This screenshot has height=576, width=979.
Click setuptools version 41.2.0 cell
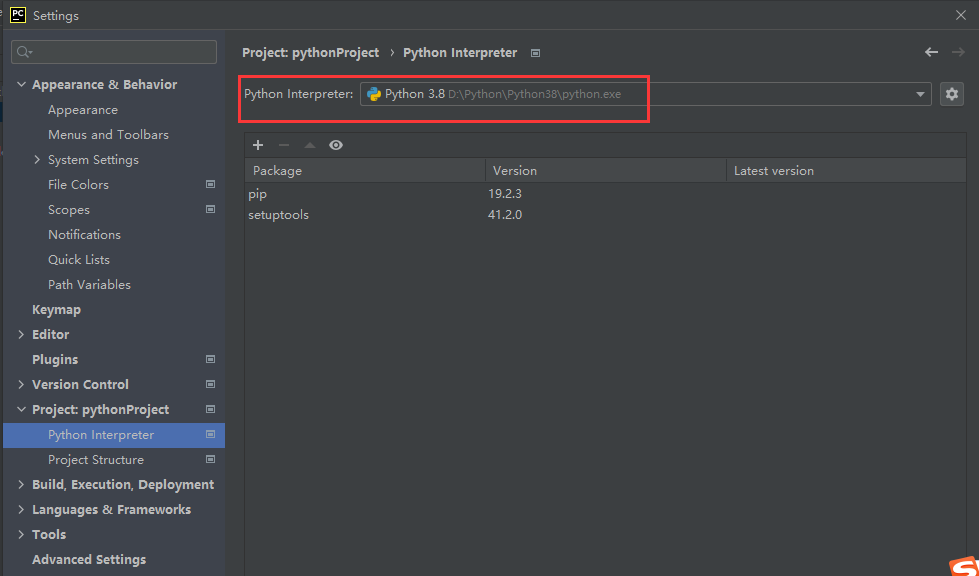coord(504,215)
